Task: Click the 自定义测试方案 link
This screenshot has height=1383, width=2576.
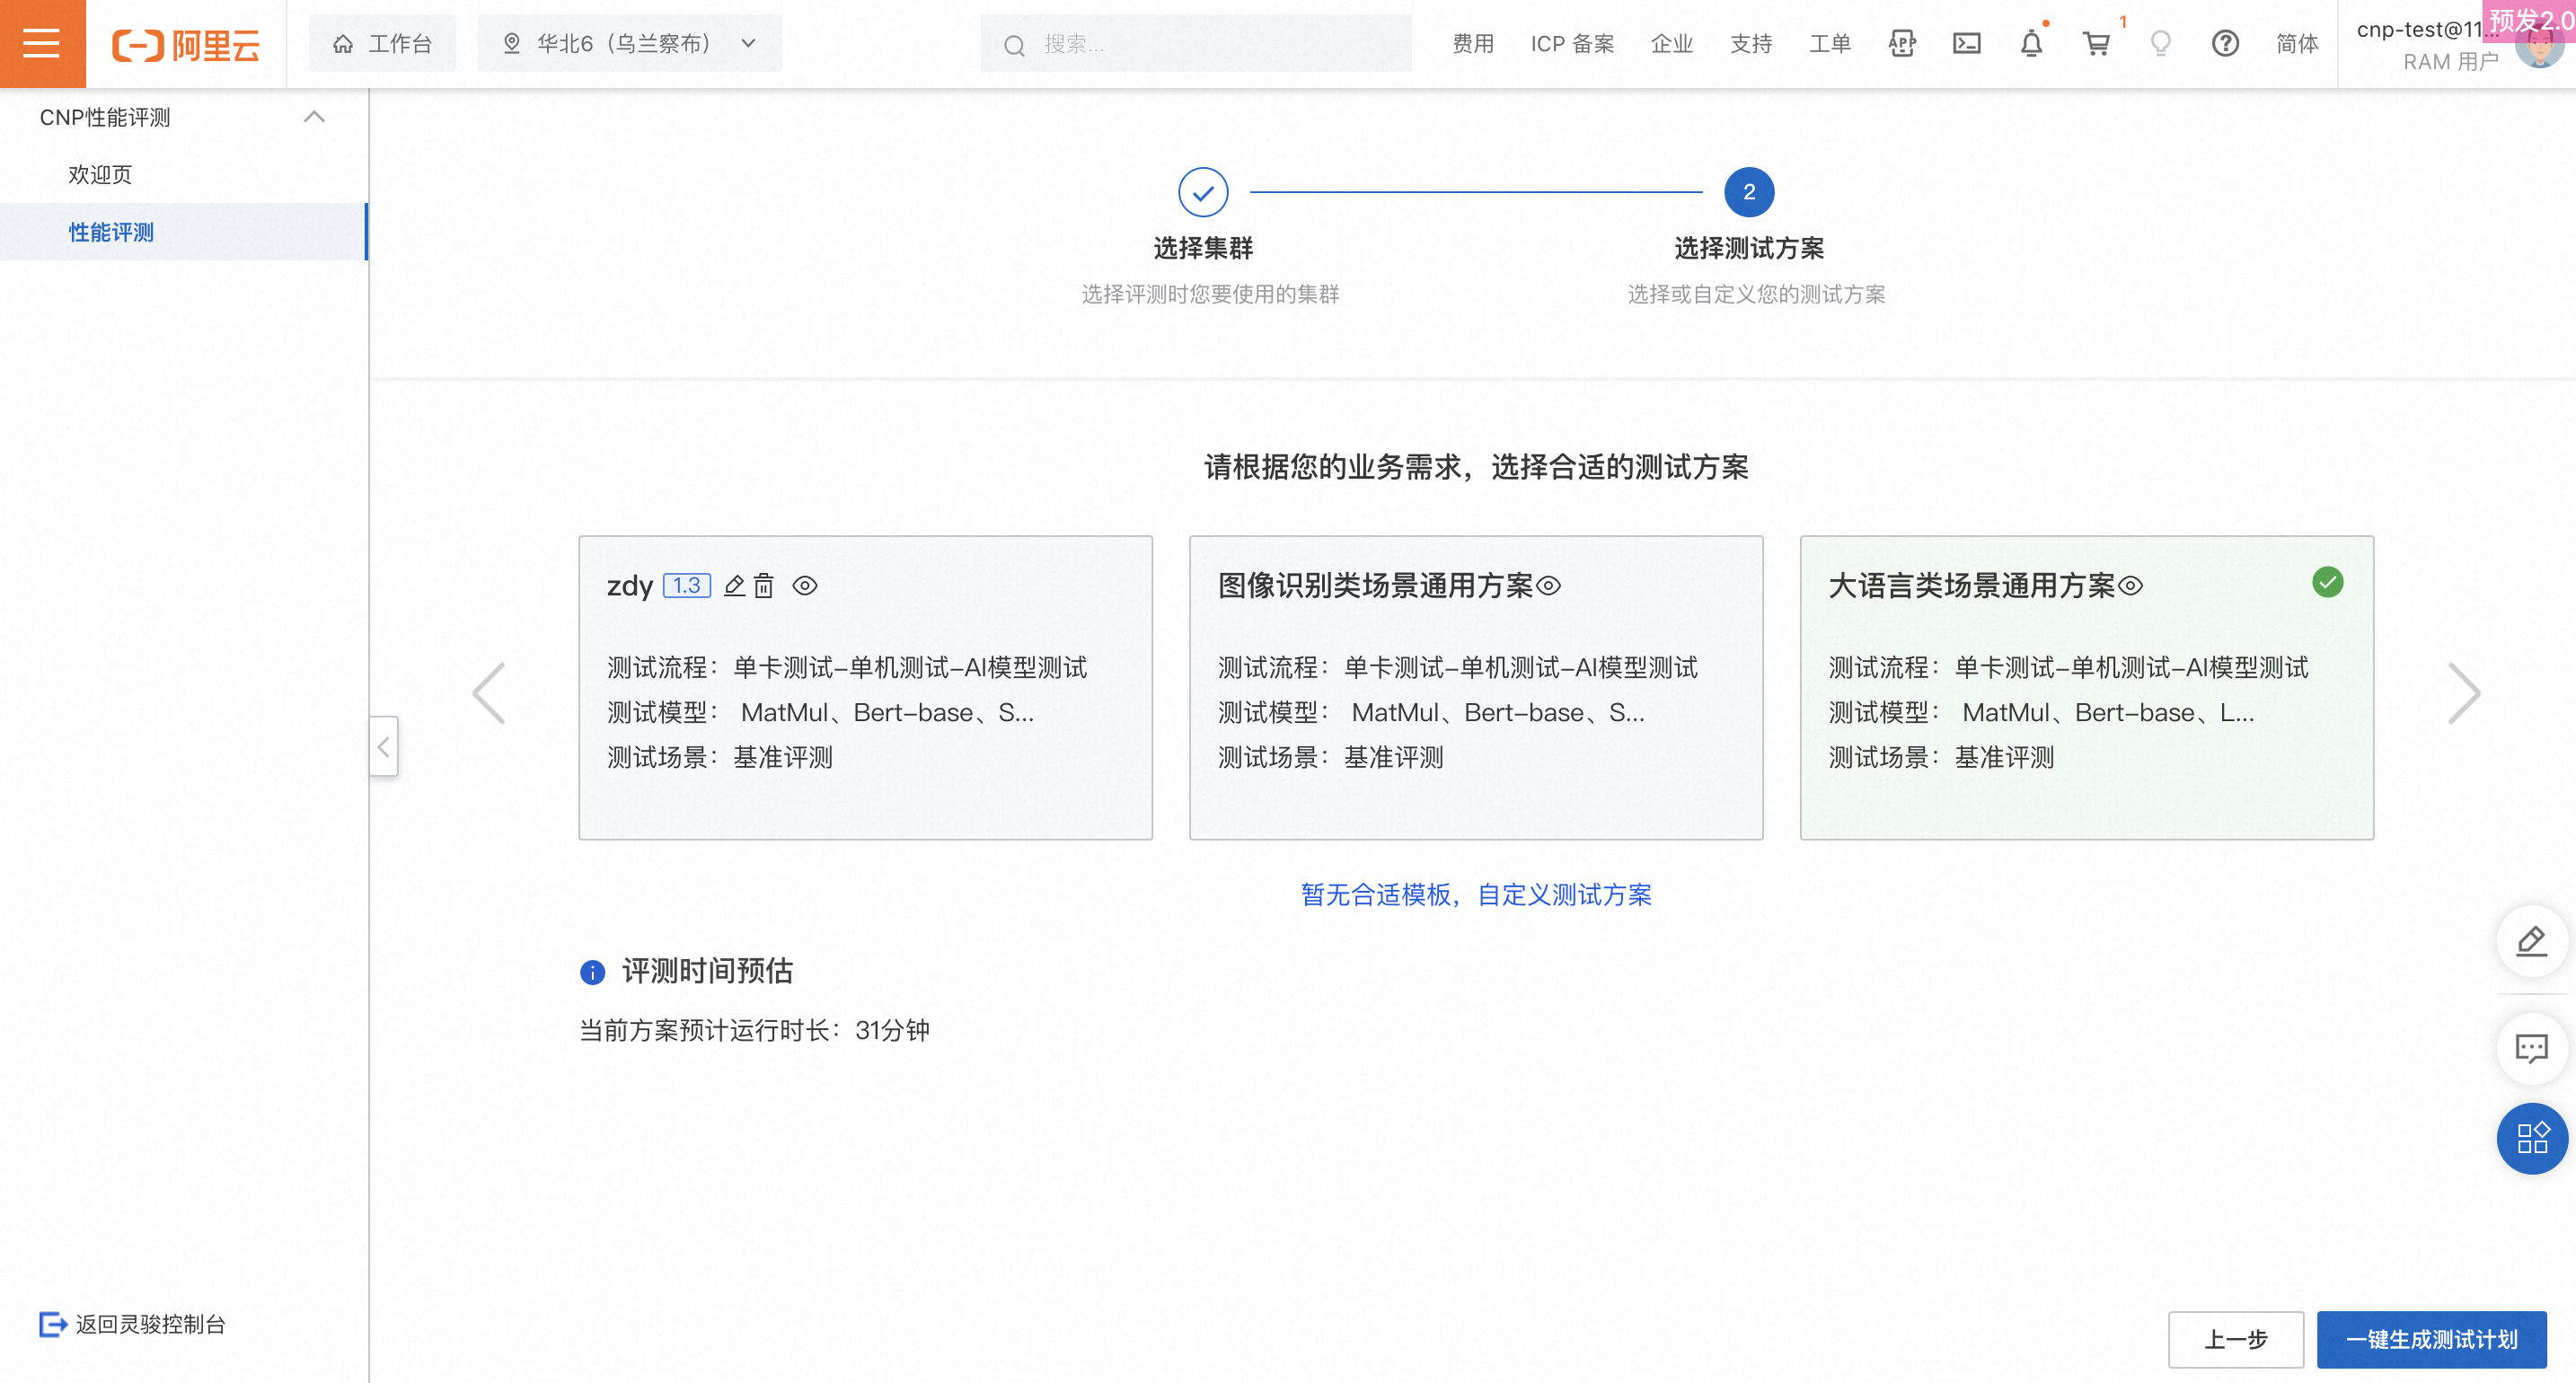Action: pos(1564,894)
